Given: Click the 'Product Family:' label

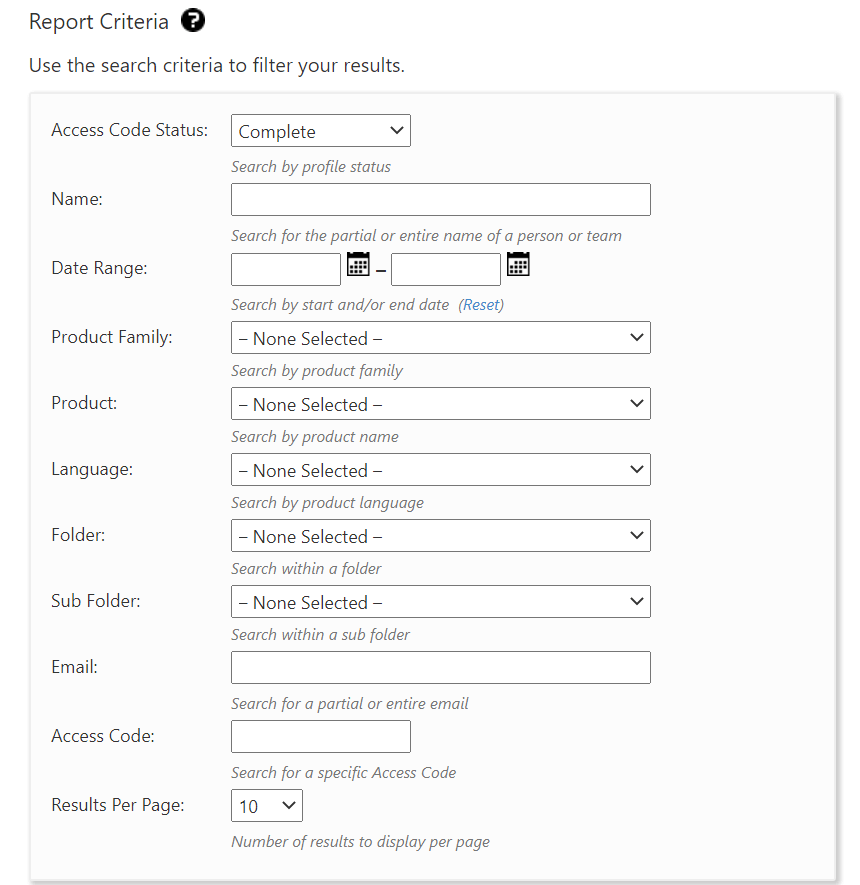Looking at the screenshot, I should (112, 338).
